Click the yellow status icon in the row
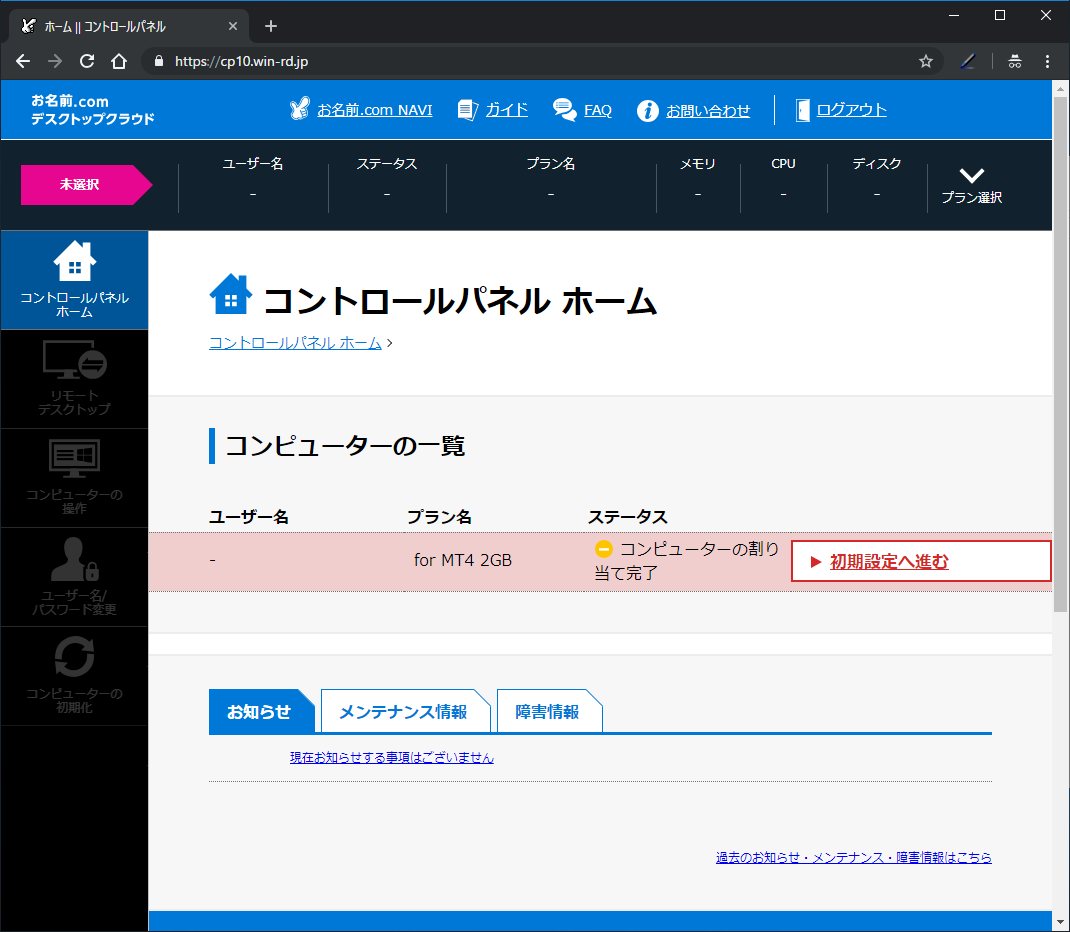1070x932 pixels. tap(603, 549)
